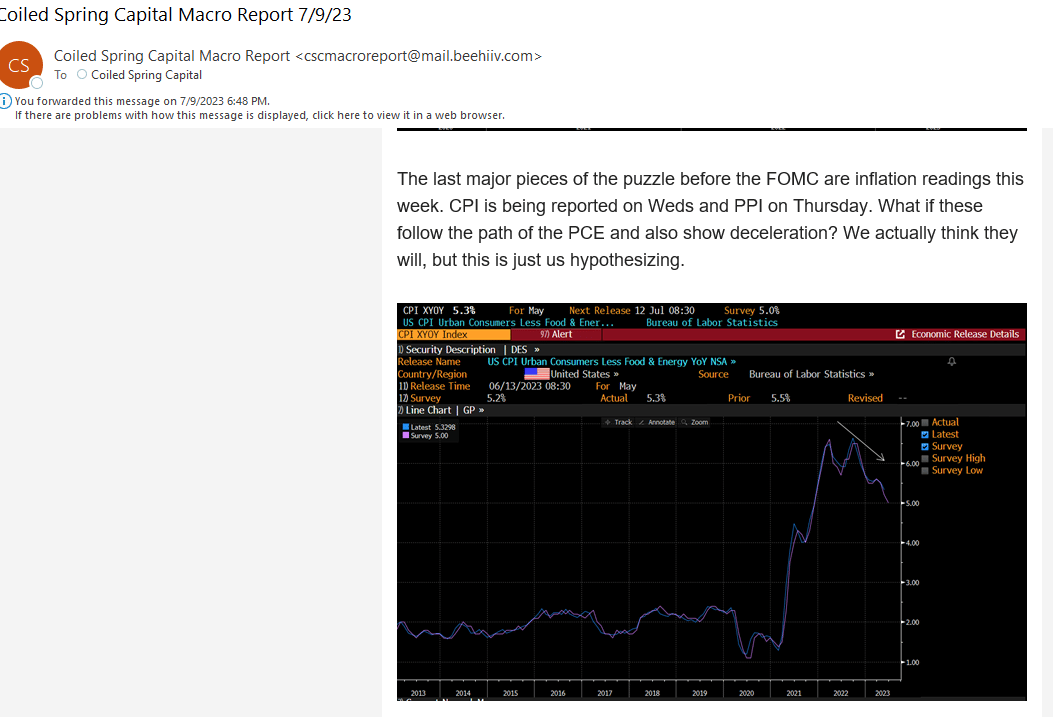This screenshot has width=1053, height=717.
Task: Select the Annotate tool in chart toolbar
Action: tap(657, 422)
